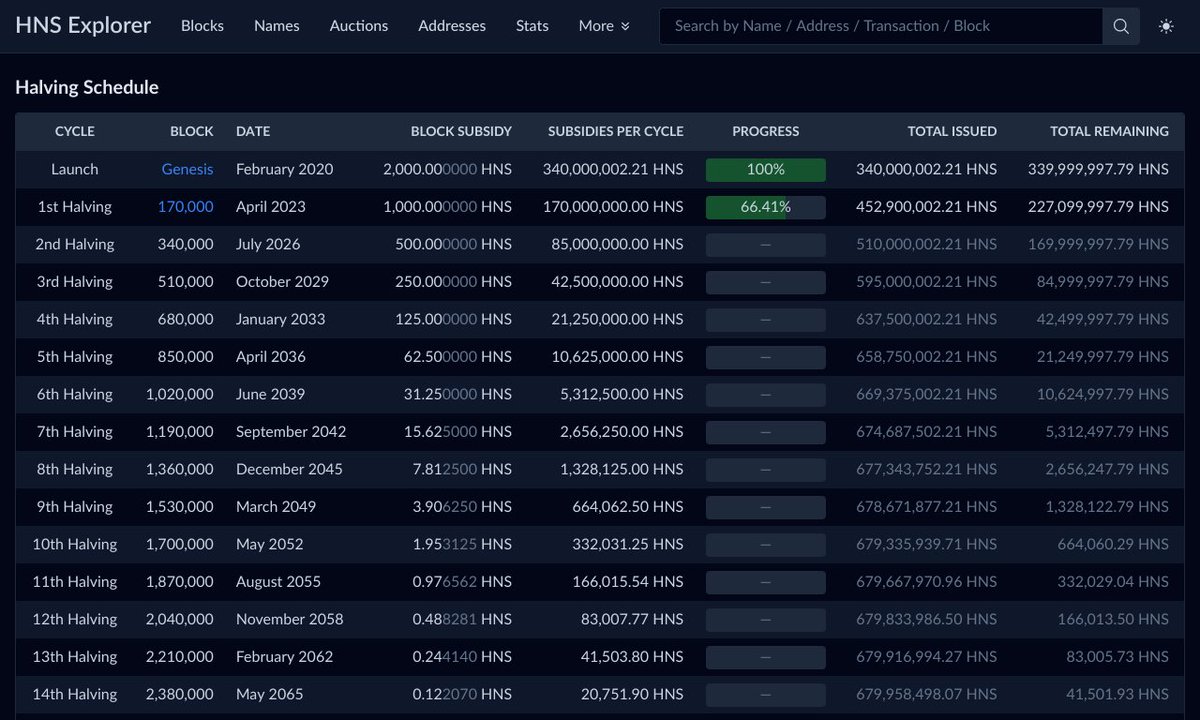Screen dimensions: 1200x720
Task: Toggle the light/dark theme sun icon
Action: (x=1166, y=26)
